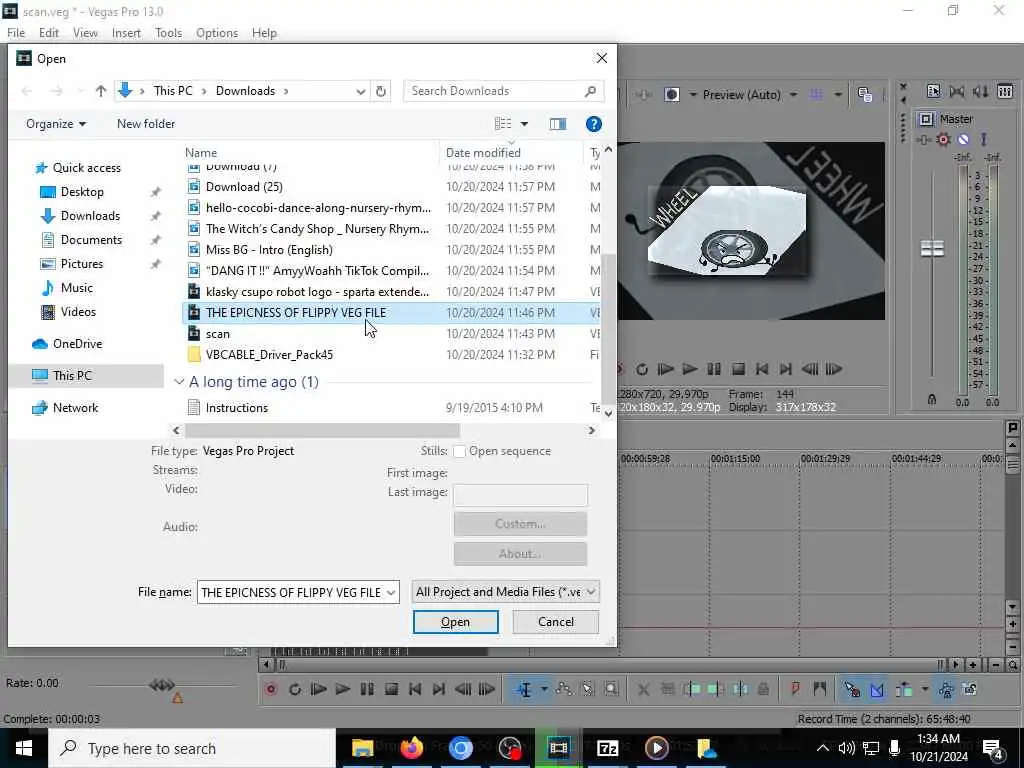Pause playback in the timeline transport bar
Screen dimensions: 1024x768
(367, 689)
